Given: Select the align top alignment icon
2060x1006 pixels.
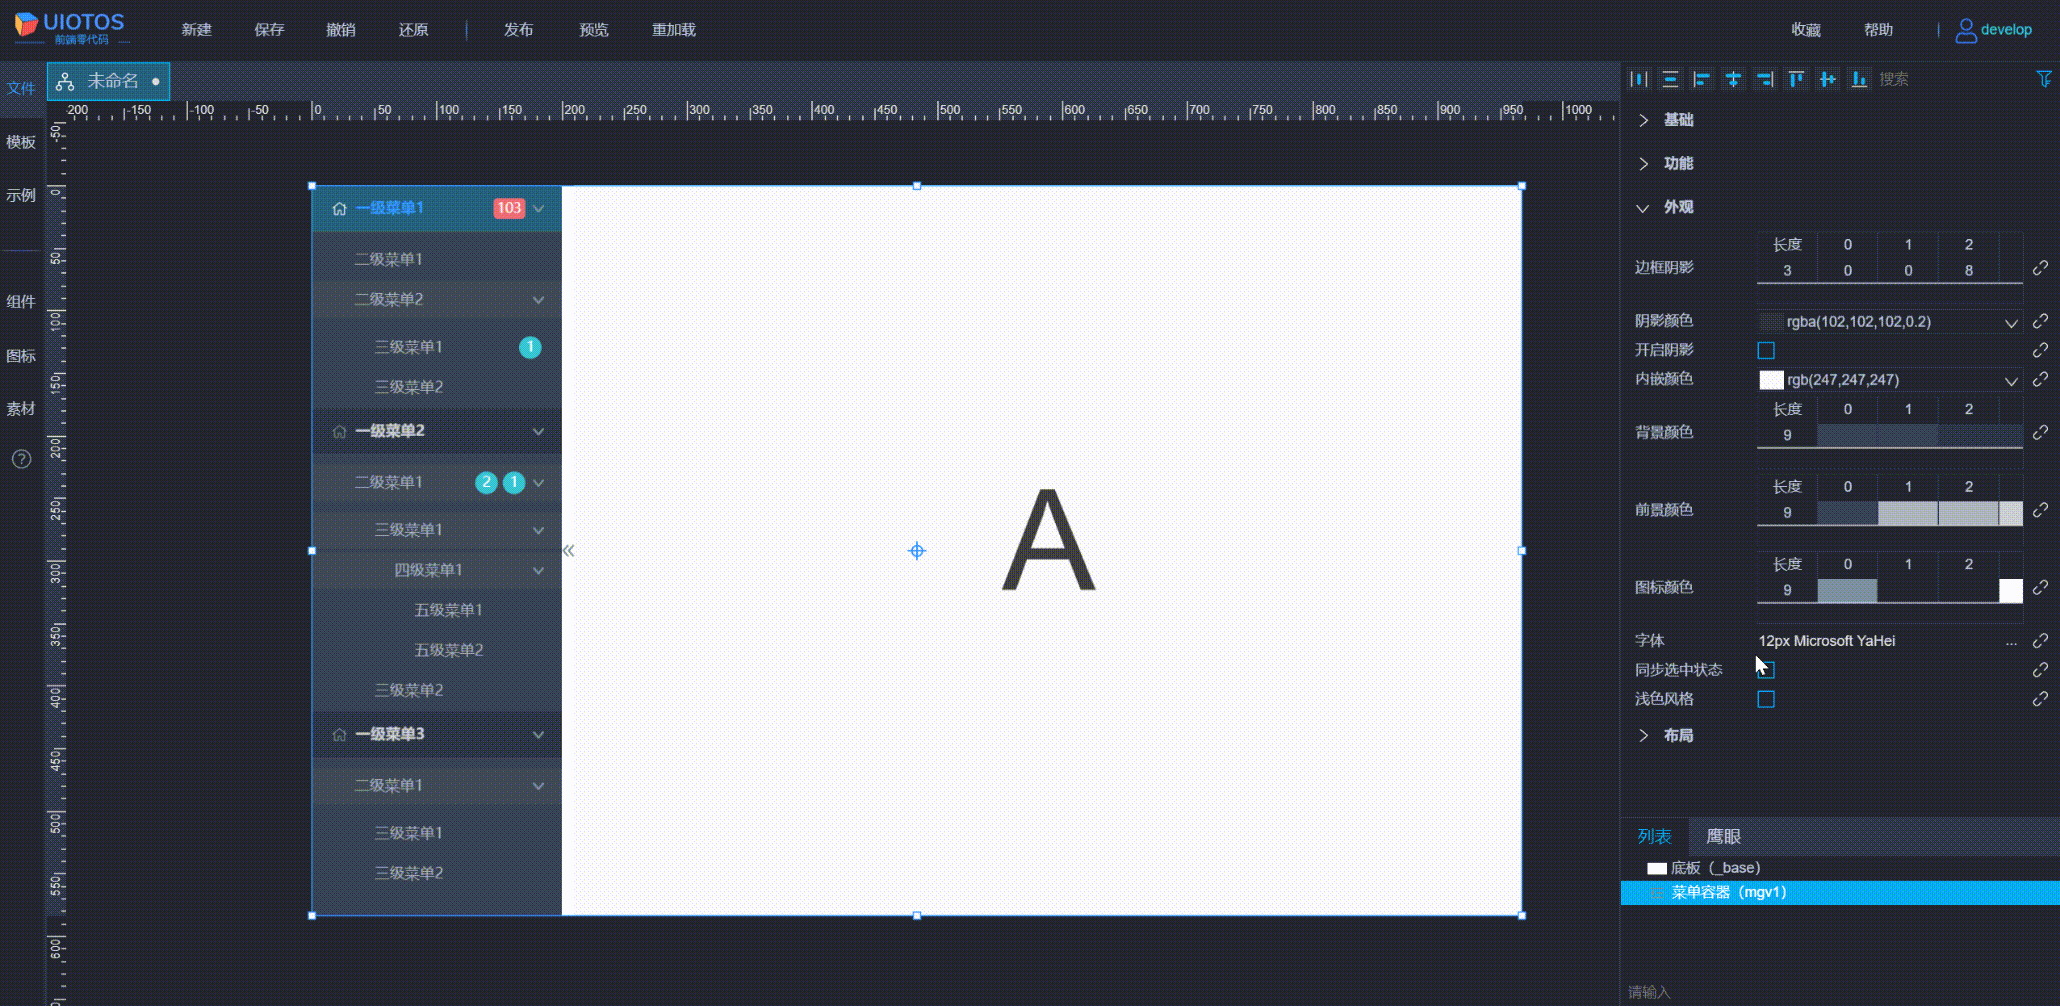Looking at the screenshot, I should pos(1796,79).
